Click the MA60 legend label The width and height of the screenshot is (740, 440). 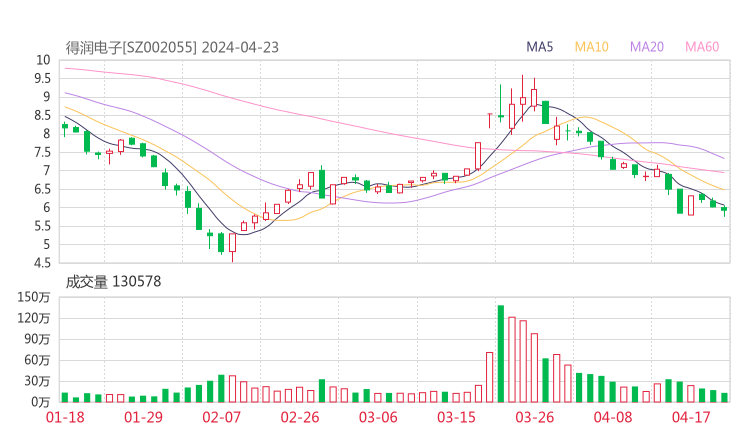(702, 47)
